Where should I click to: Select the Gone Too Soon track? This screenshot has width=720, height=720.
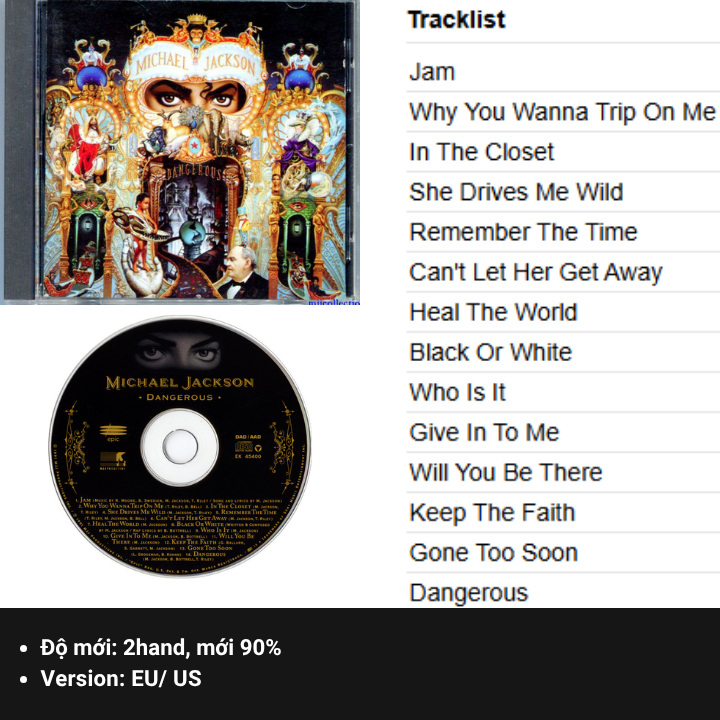coord(493,552)
